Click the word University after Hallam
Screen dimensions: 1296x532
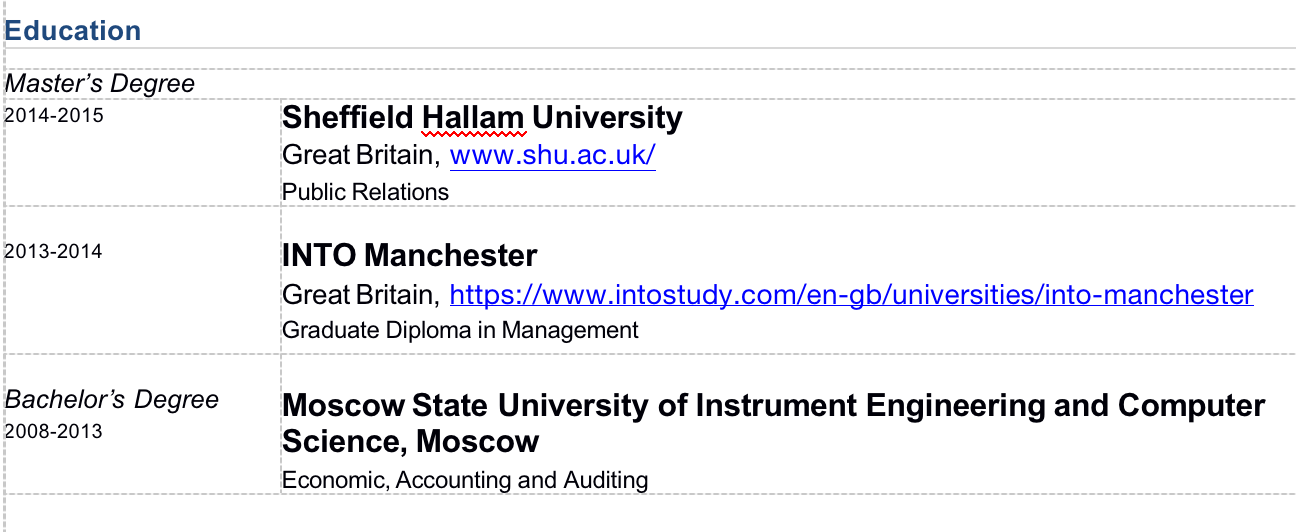[606, 118]
